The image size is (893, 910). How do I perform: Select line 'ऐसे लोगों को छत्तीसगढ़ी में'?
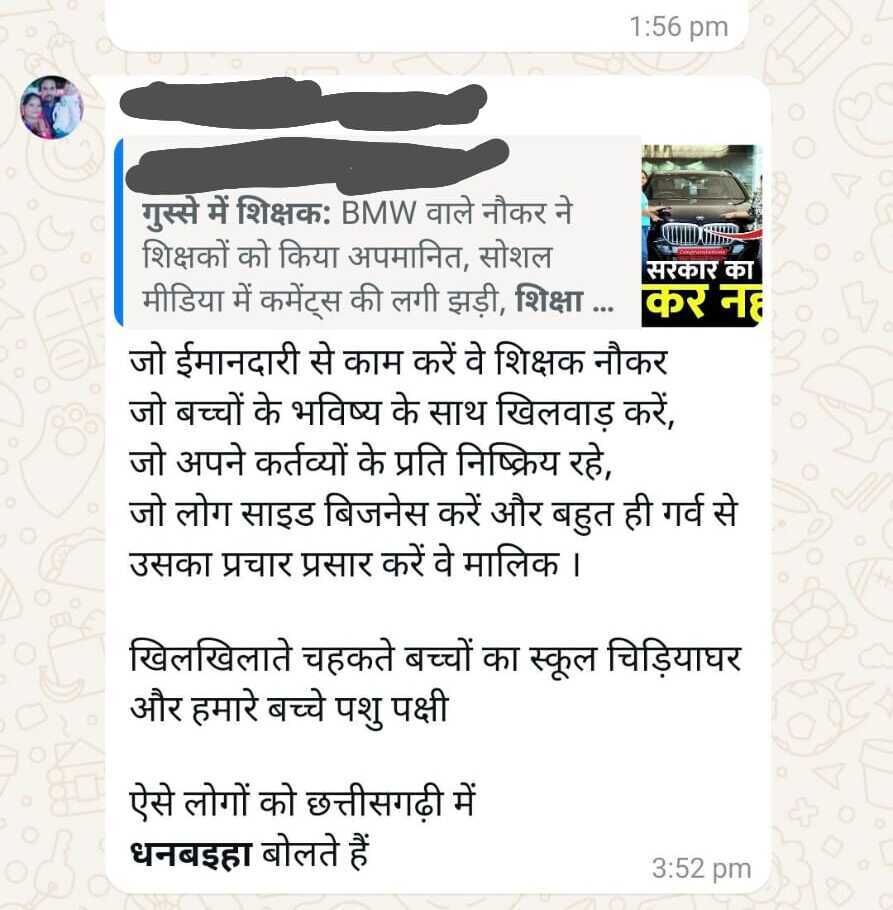(302, 803)
